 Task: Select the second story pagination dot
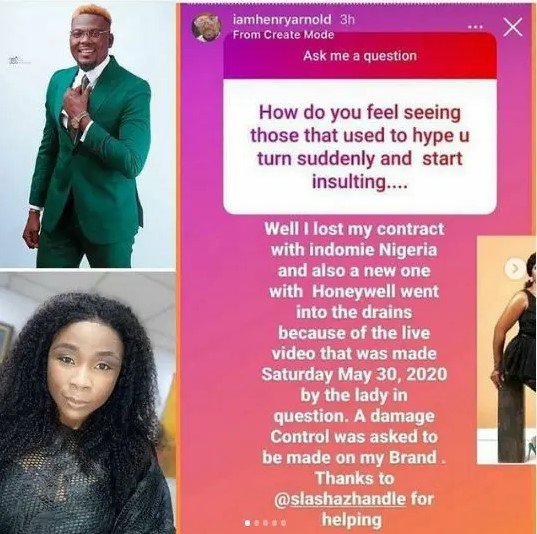[x=257, y=523]
